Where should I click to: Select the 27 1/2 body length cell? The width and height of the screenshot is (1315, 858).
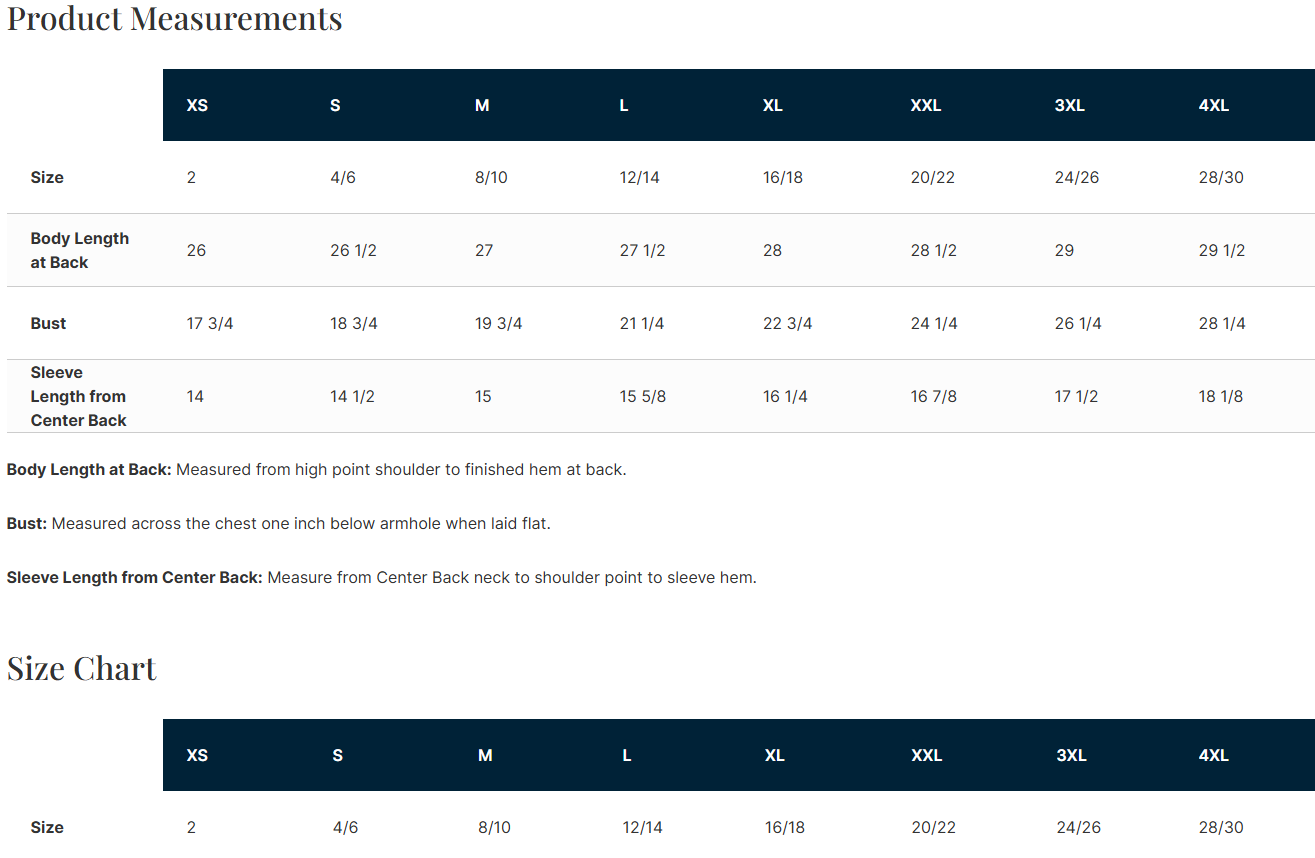point(643,250)
